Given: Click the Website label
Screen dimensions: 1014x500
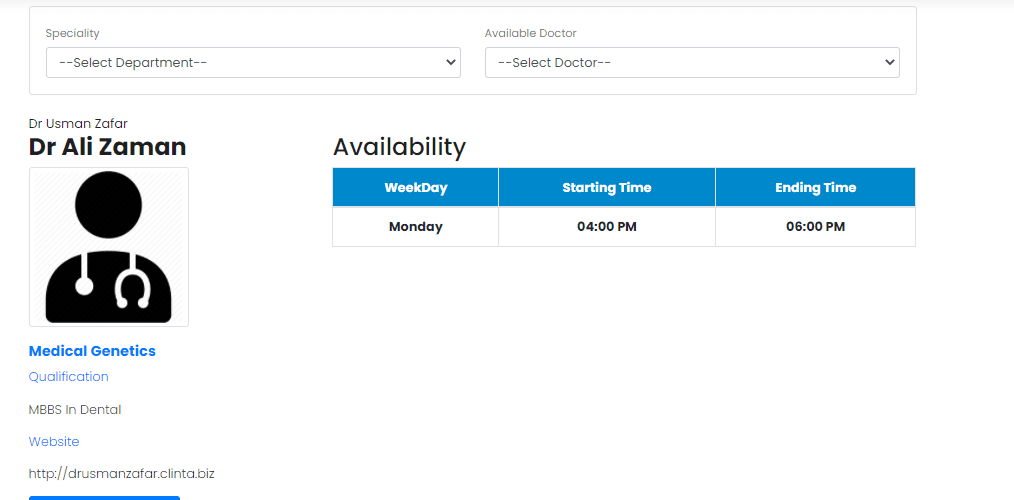Looking at the screenshot, I should (x=54, y=442).
